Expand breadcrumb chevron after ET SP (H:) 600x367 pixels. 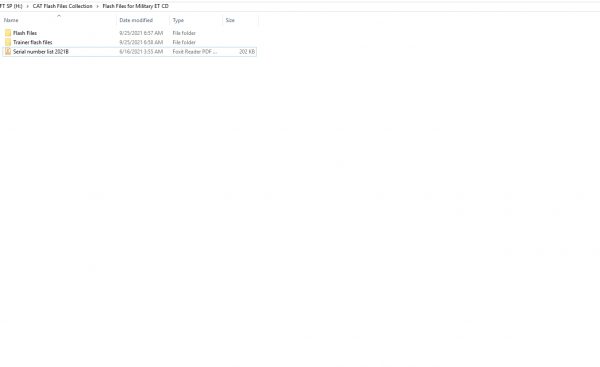click(28, 6)
